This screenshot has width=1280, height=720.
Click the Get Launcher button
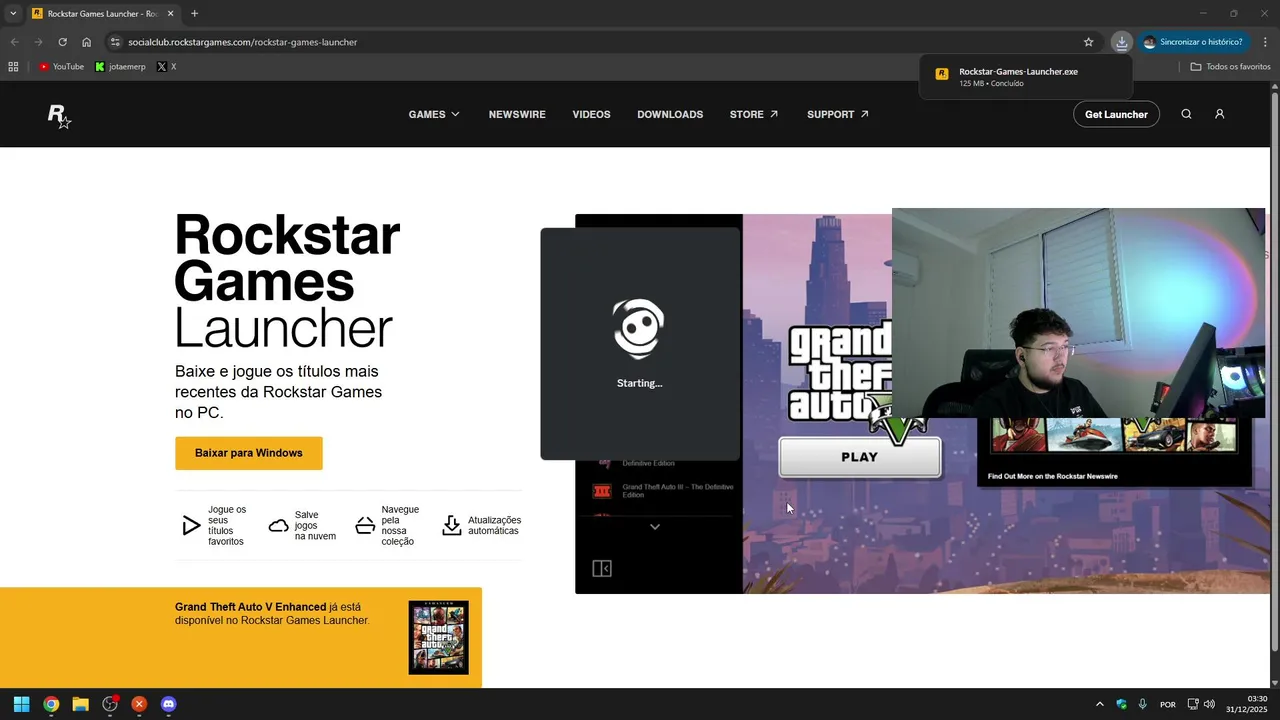point(1116,114)
